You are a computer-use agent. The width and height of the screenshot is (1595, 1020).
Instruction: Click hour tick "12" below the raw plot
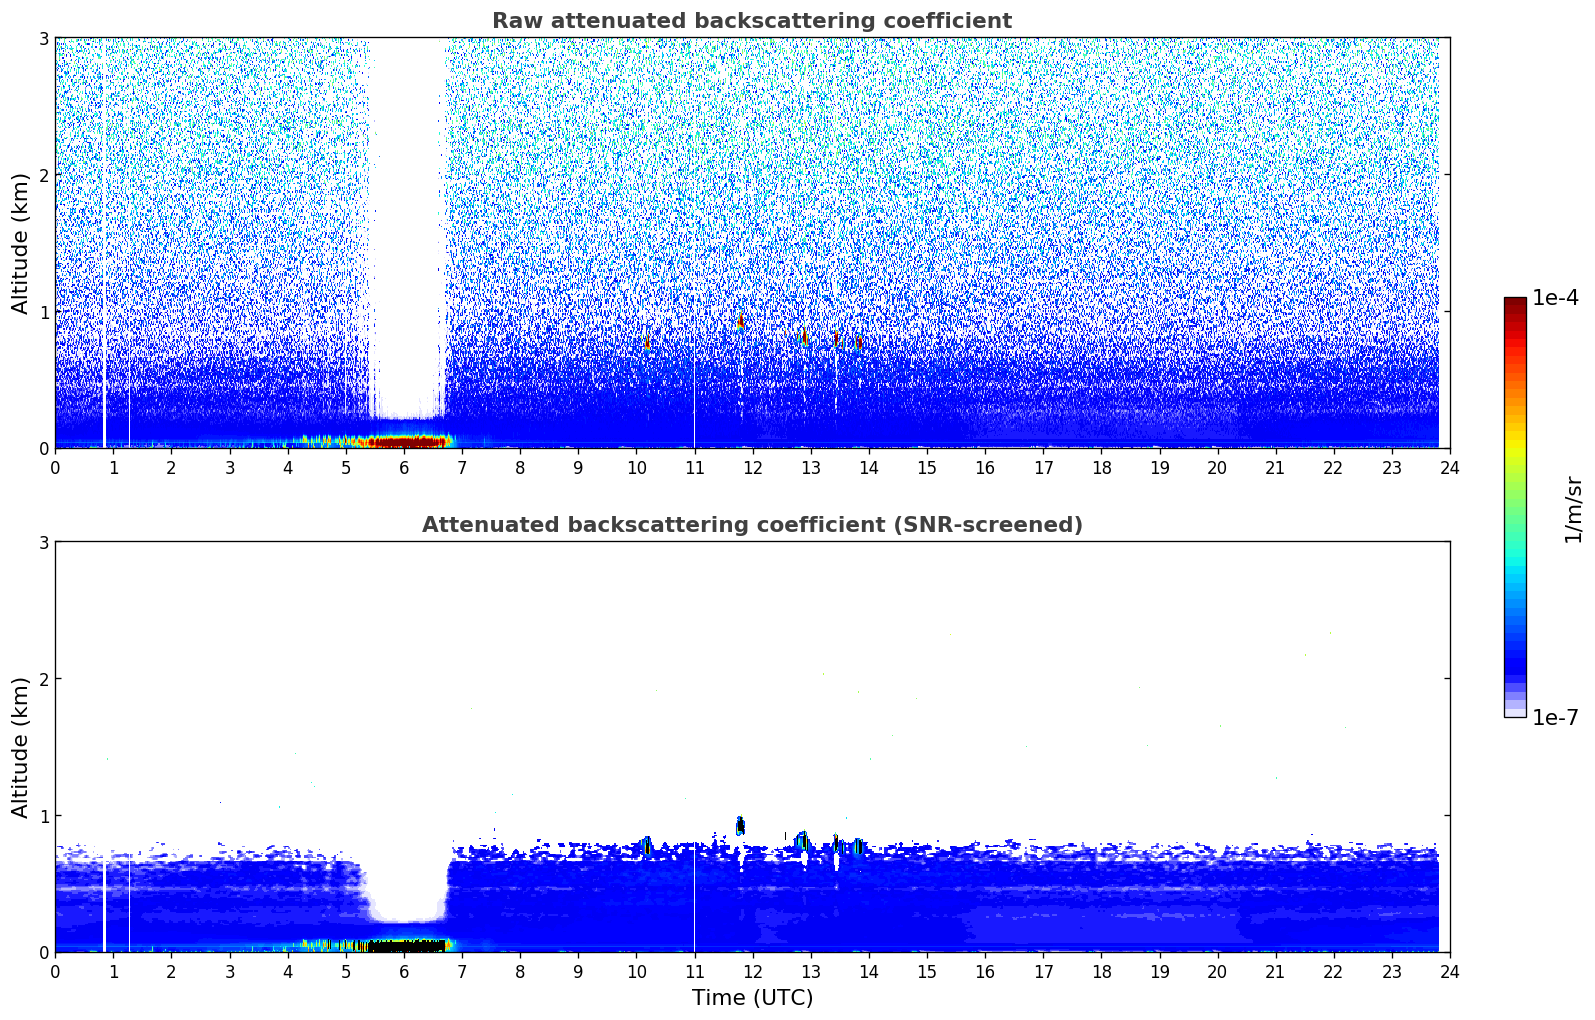click(x=753, y=467)
